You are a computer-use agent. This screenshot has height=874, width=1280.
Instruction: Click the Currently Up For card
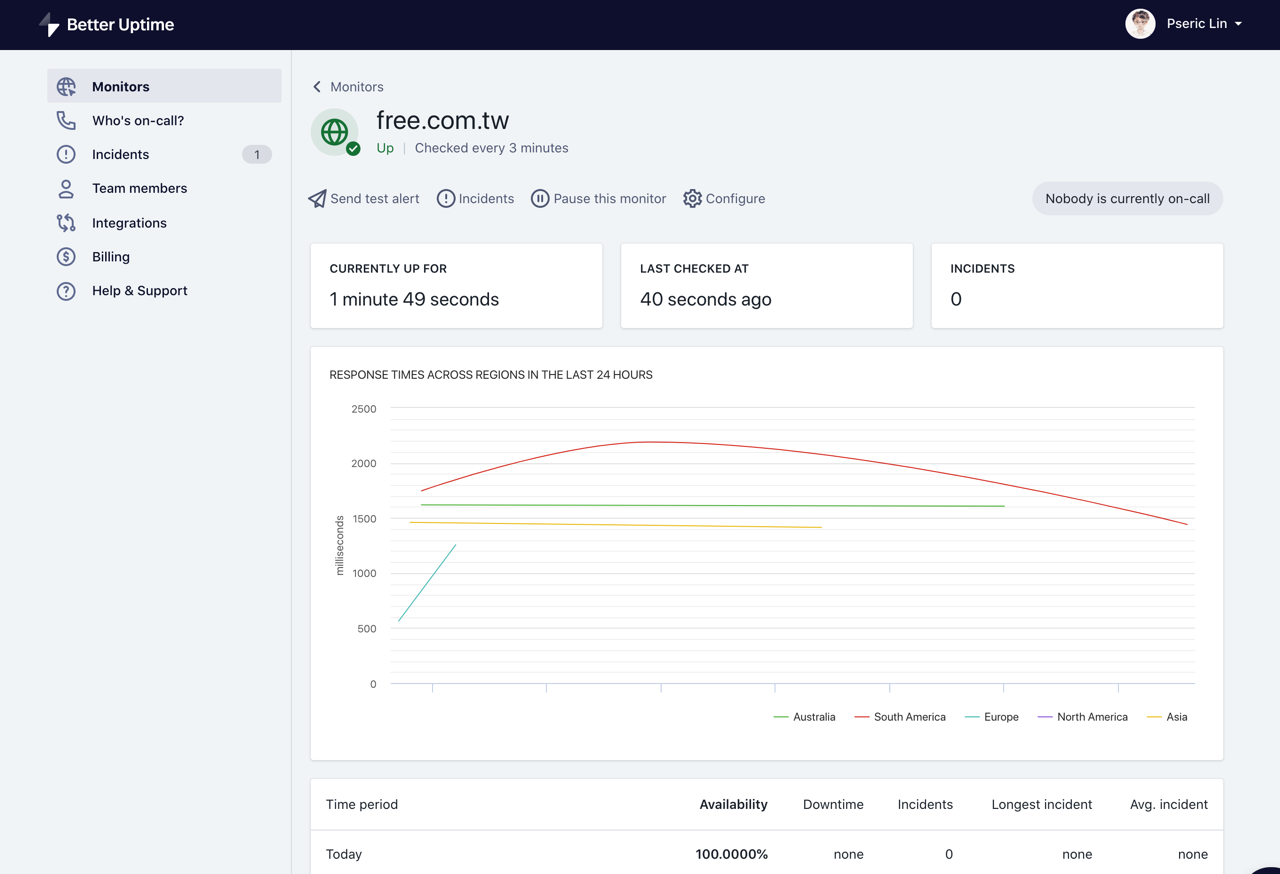(x=456, y=285)
